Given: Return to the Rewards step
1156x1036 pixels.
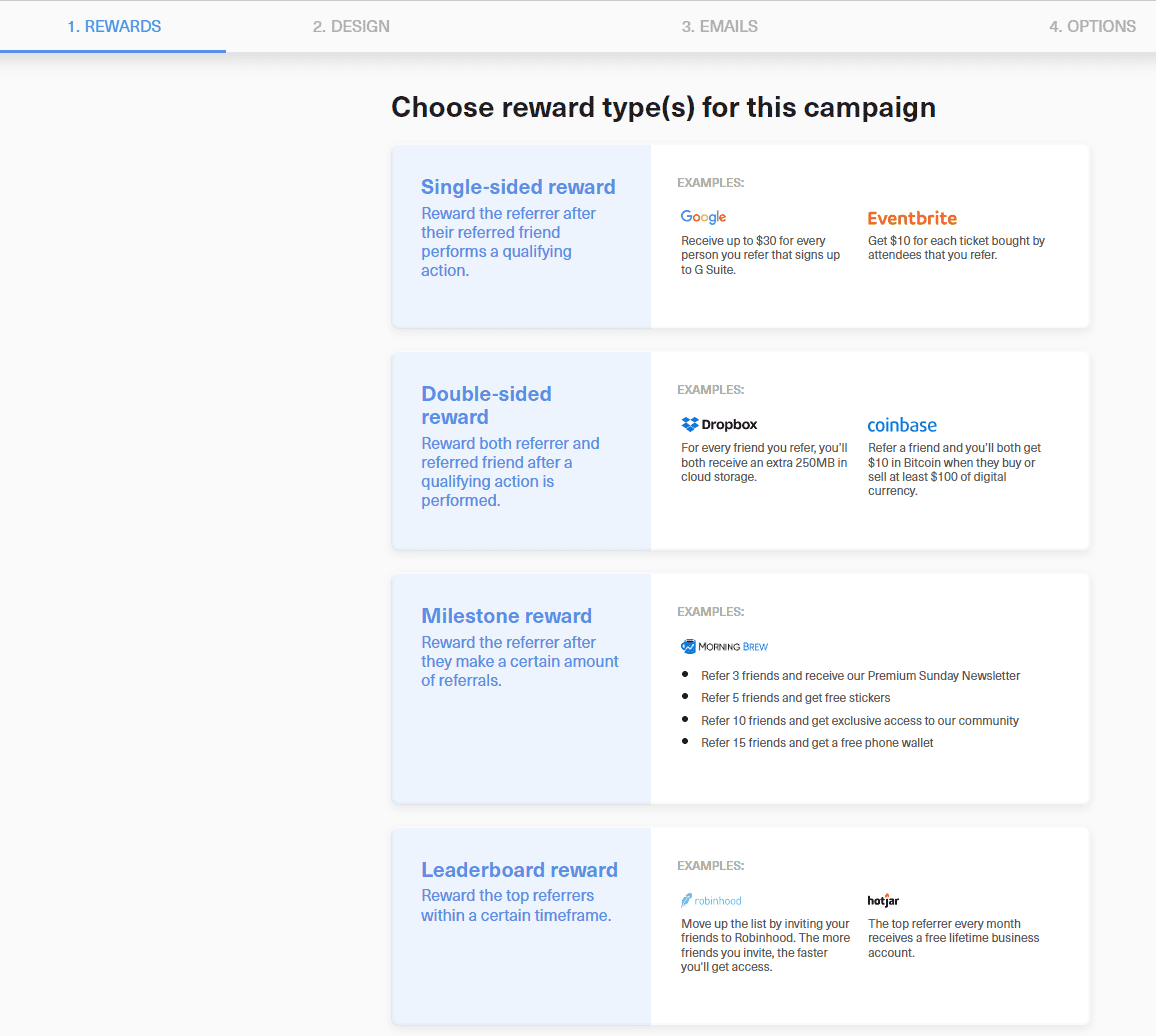Looking at the screenshot, I should pyautogui.click(x=114, y=26).
